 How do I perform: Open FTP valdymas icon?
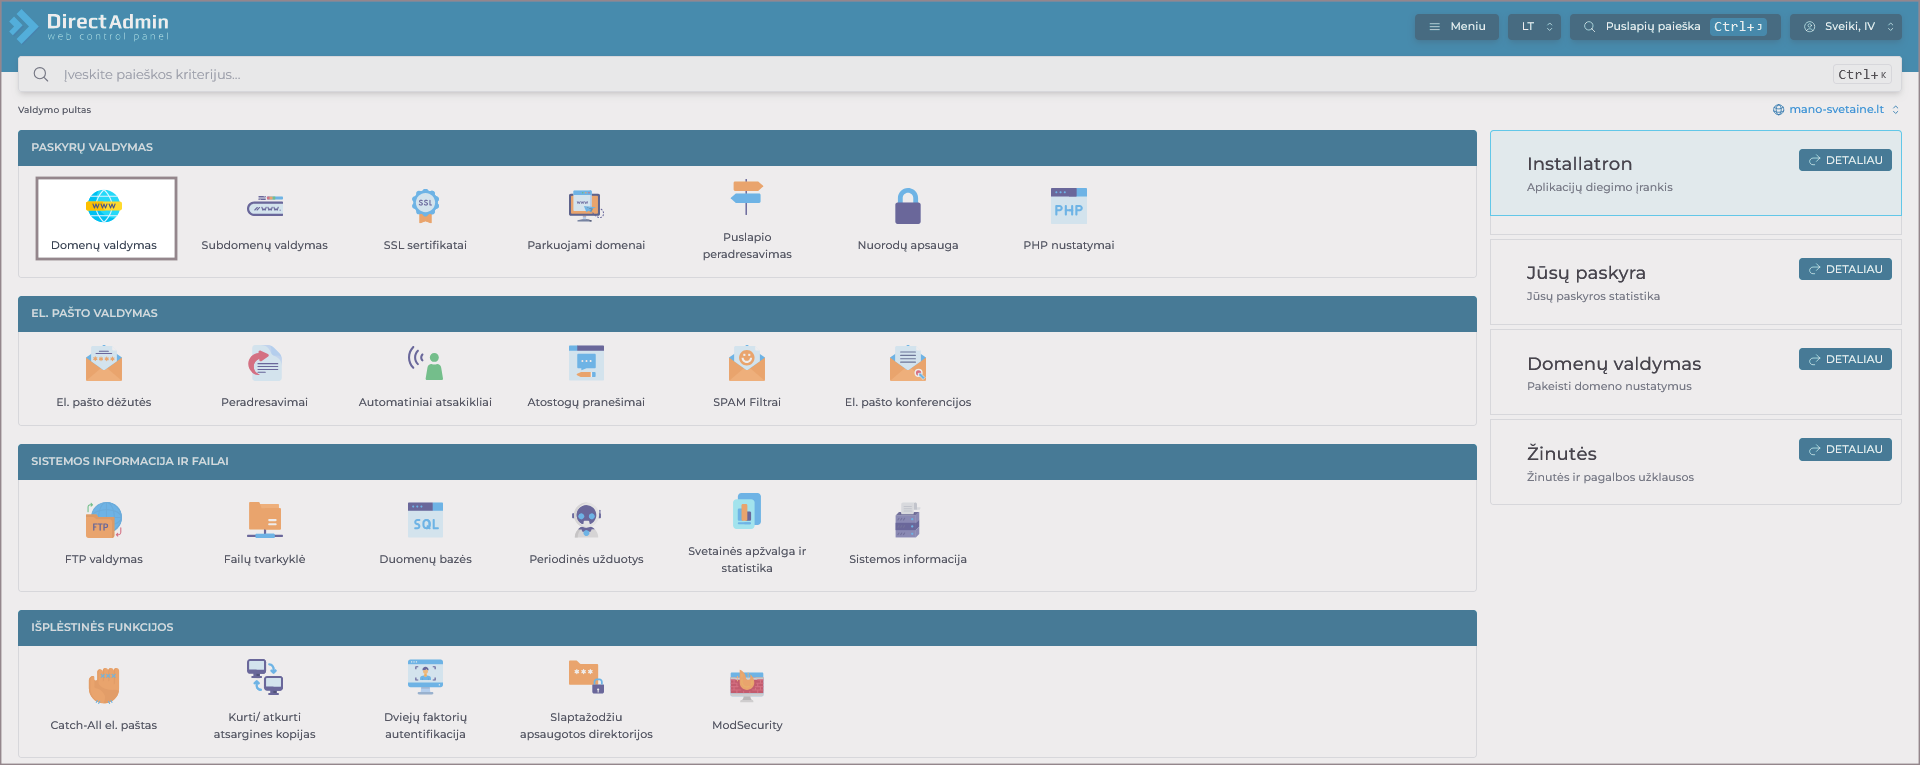click(x=104, y=521)
